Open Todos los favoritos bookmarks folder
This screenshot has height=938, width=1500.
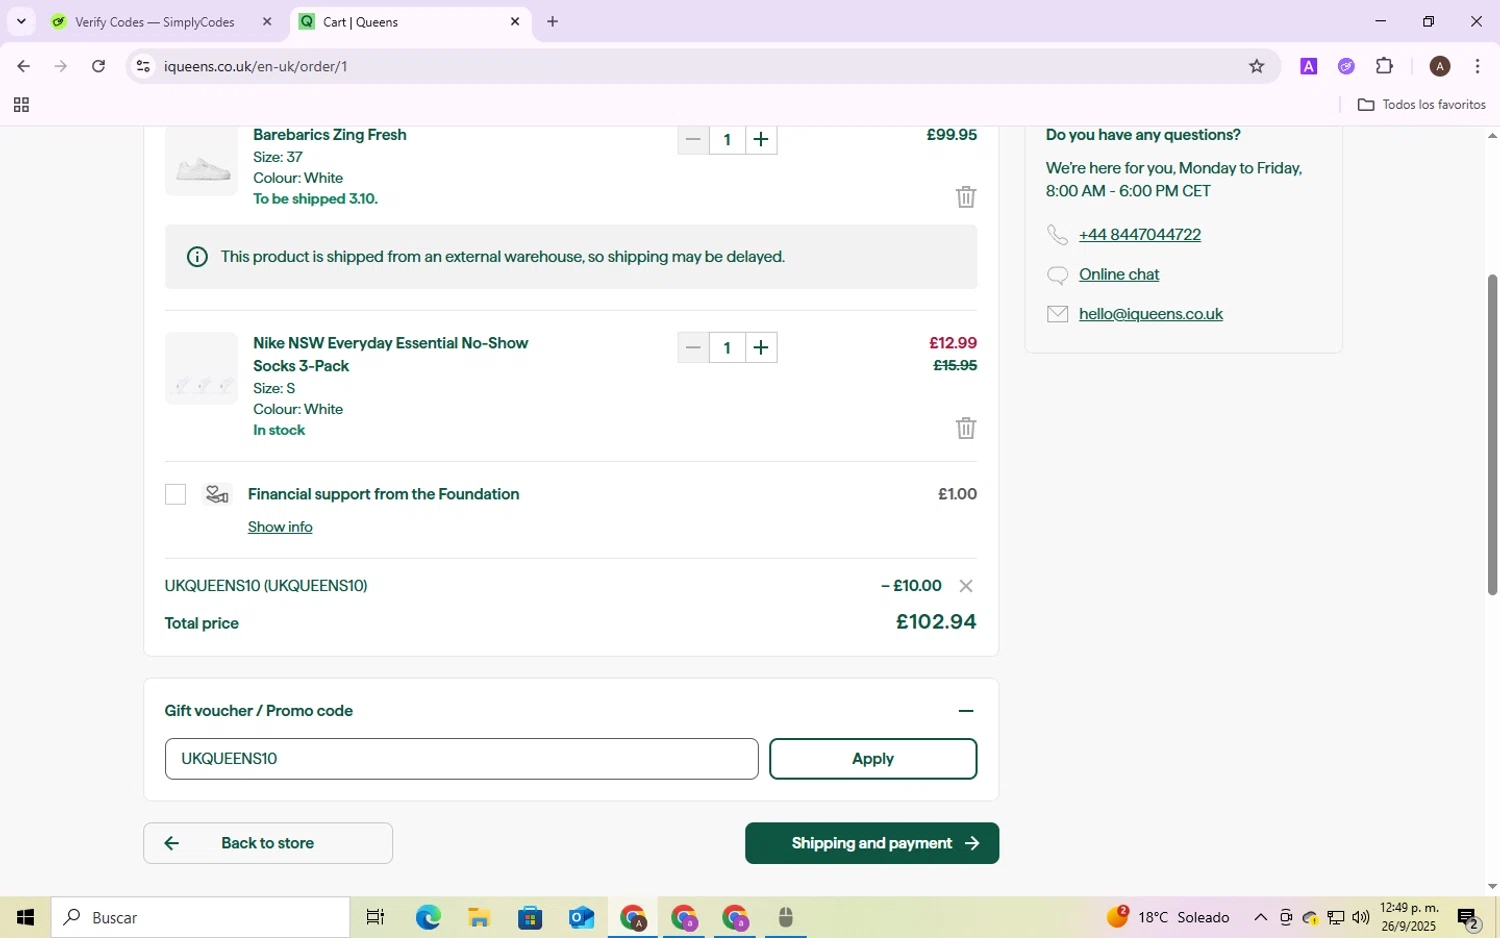click(1421, 105)
